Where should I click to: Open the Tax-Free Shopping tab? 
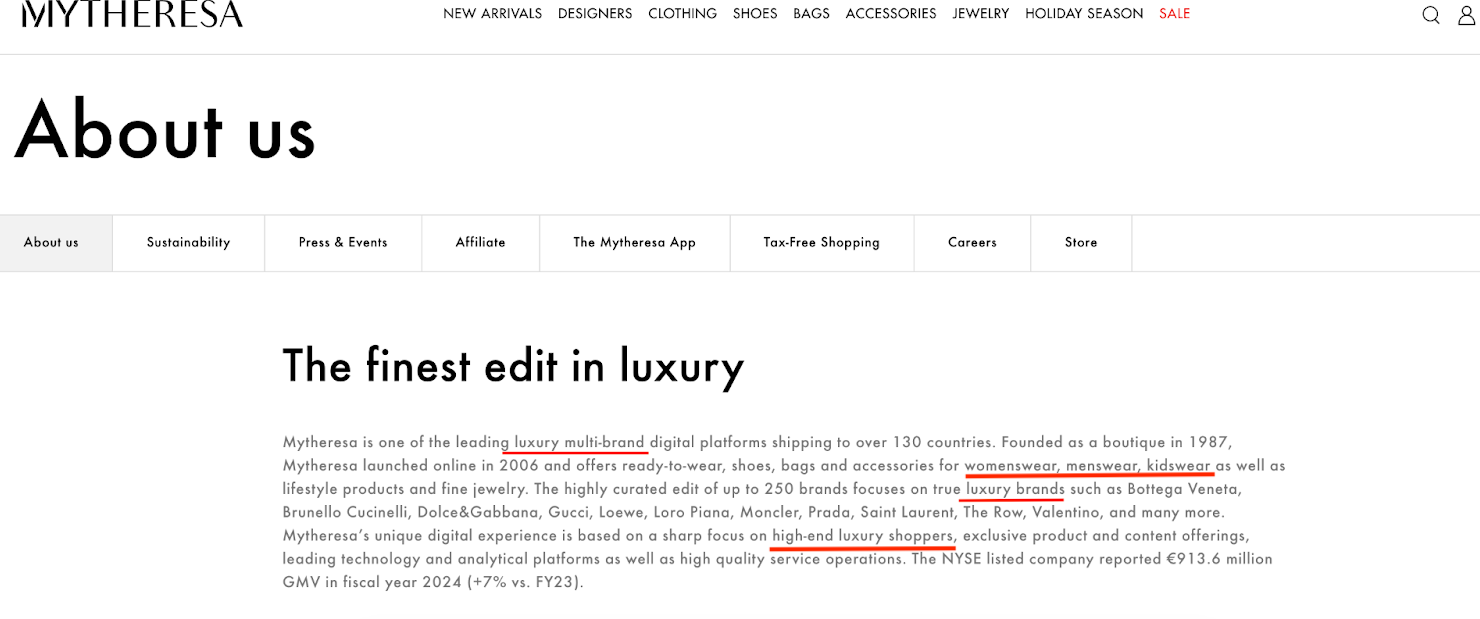point(822,243)
